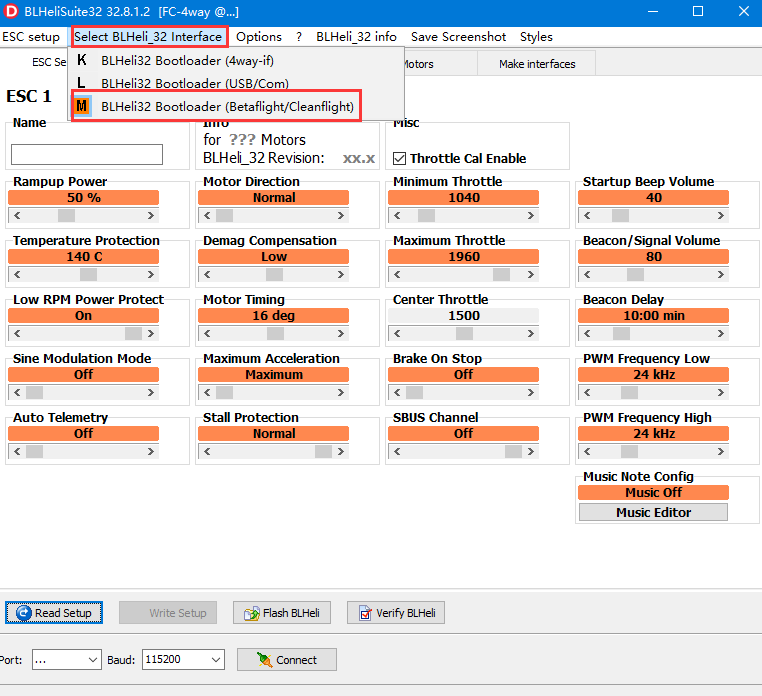The image size is (762, 696).
Task: Decrease SBUS Channel with left arrow
Action: pos(397,452)
